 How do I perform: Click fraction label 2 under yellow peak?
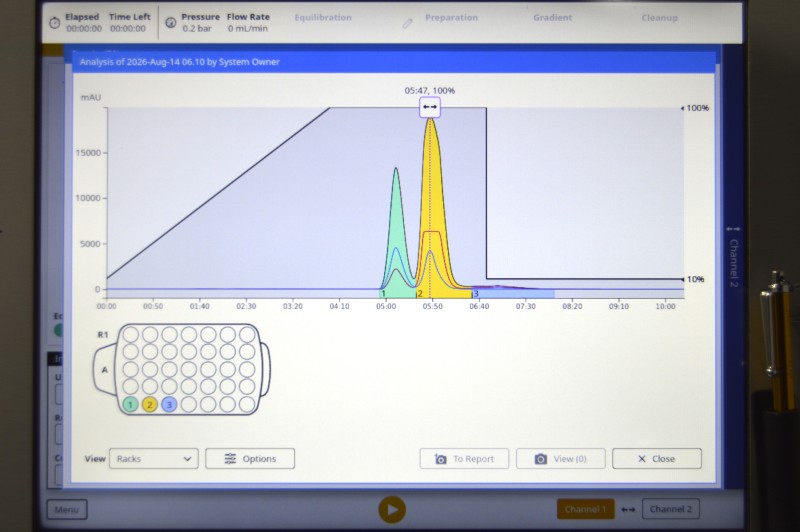point(420,294)
